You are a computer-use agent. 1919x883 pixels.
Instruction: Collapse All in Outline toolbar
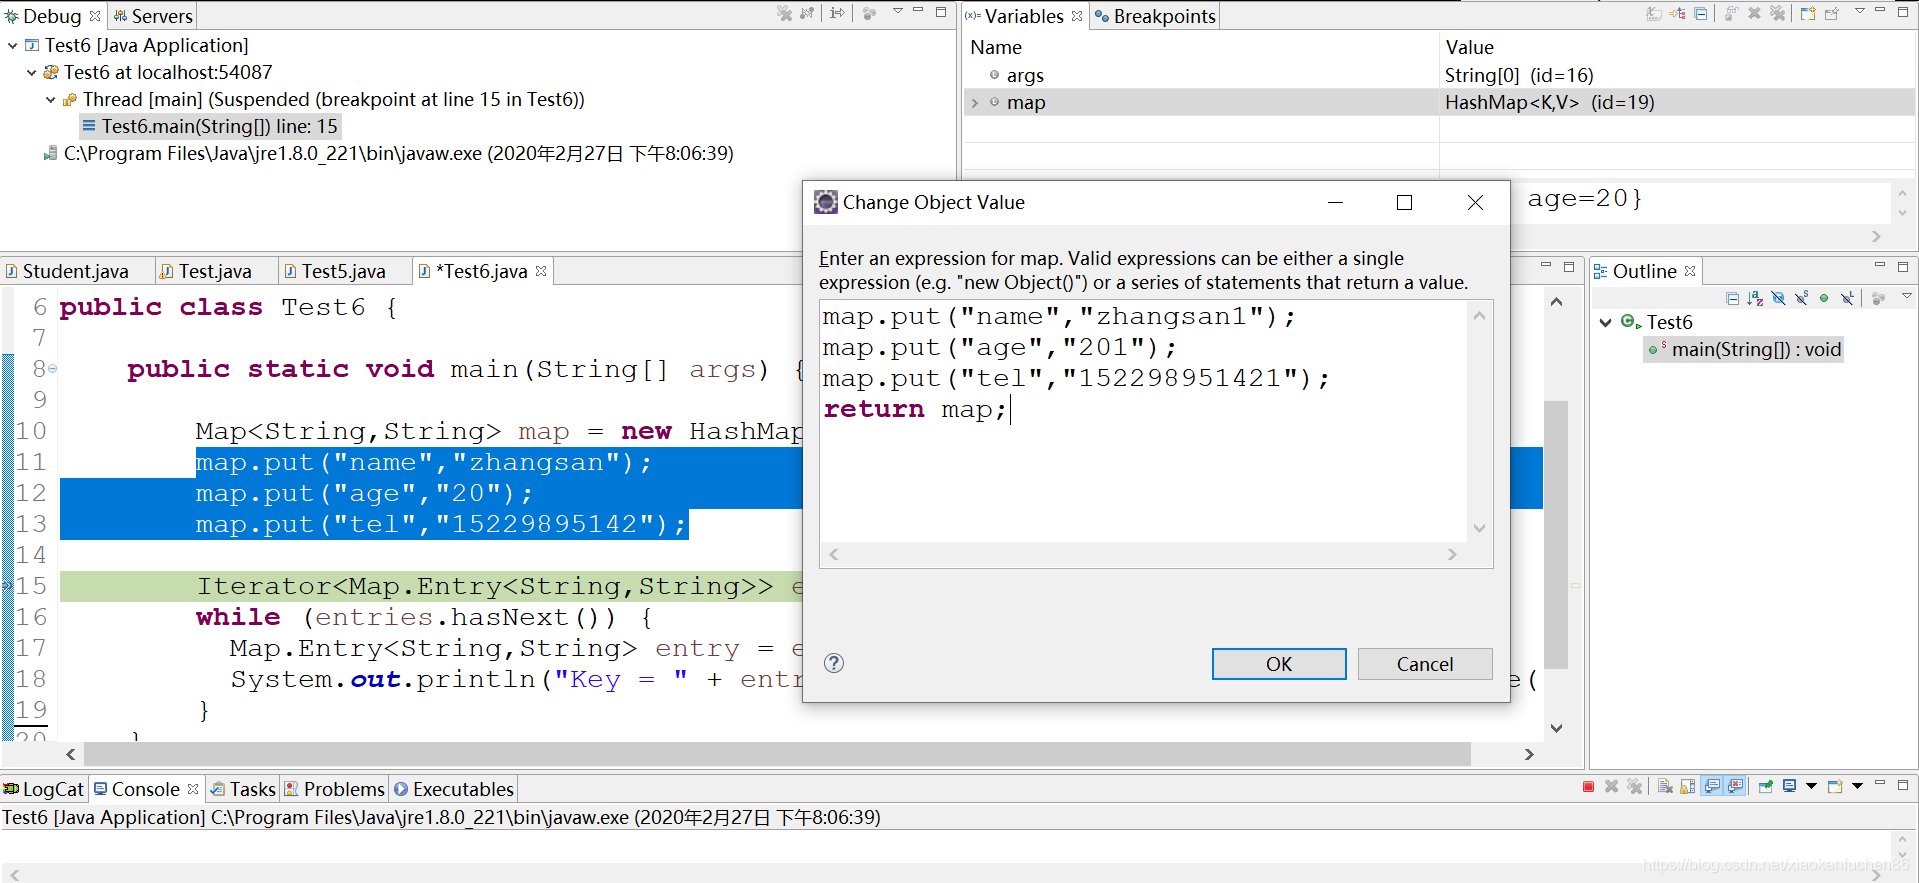coord(1733,298)
